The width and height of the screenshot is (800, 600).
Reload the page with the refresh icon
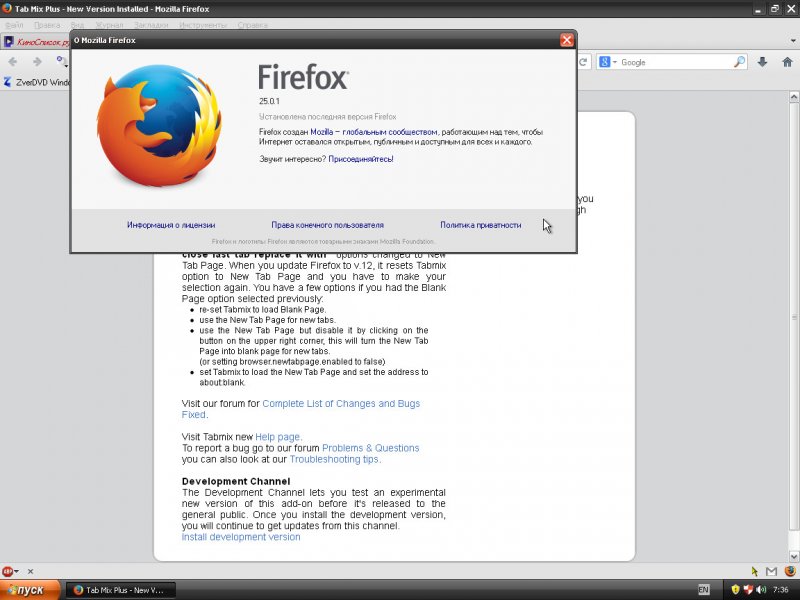pos(584,62)
